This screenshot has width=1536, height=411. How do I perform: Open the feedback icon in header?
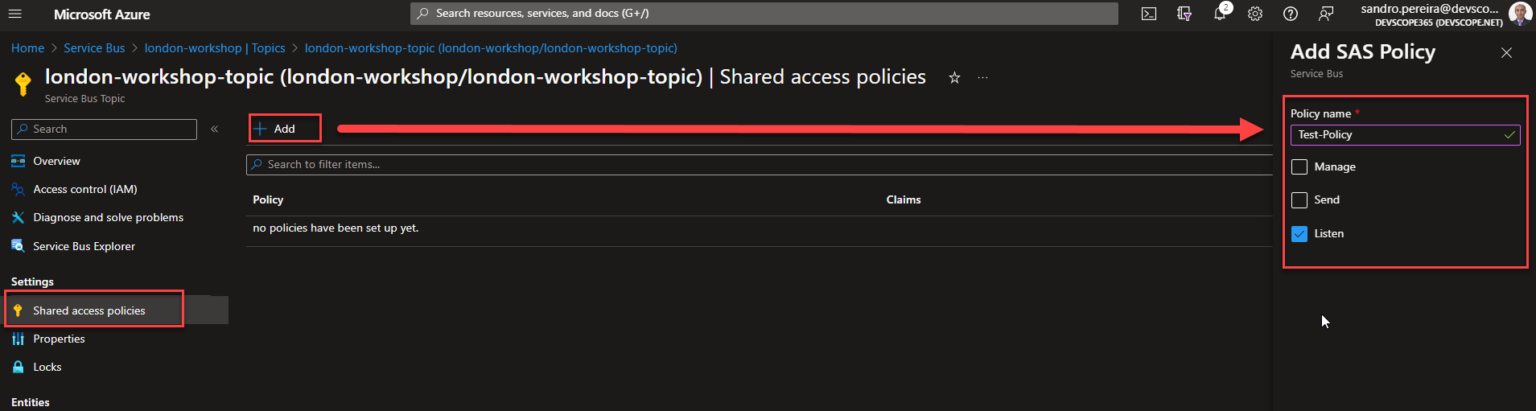(x=1326, y=14)
